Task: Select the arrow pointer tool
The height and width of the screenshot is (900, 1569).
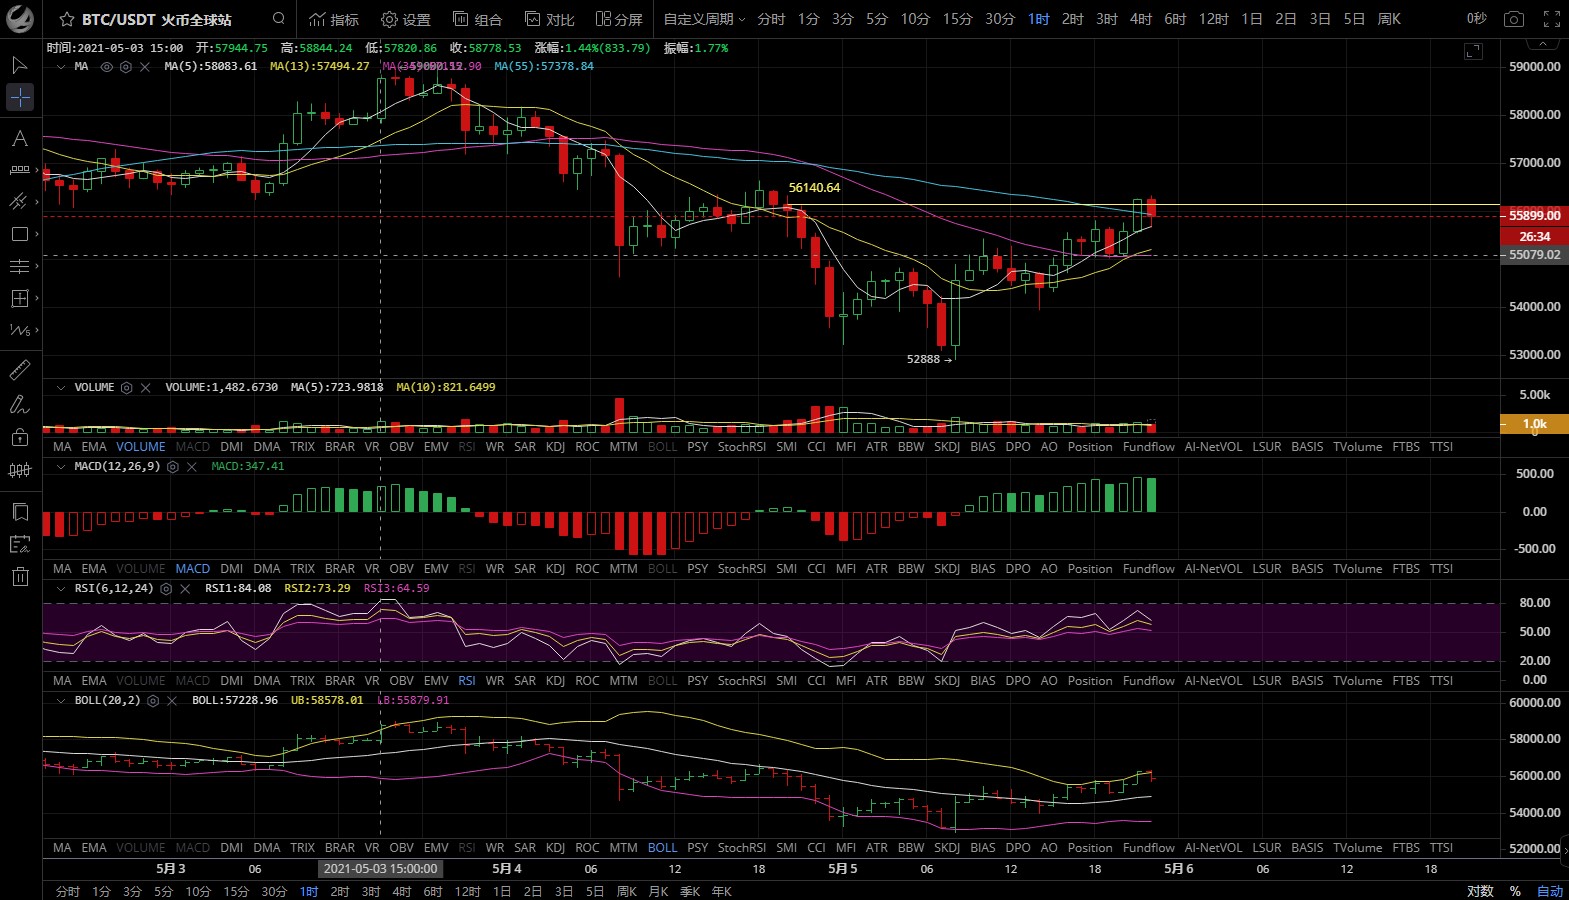Action: click(19, 65)
